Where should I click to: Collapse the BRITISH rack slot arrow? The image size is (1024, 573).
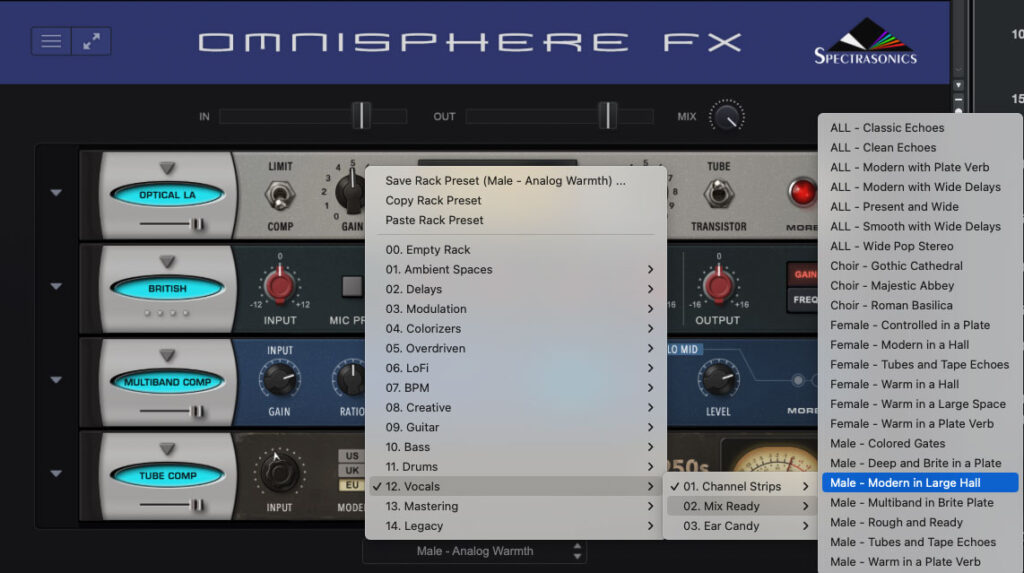[x=56, y=286]
